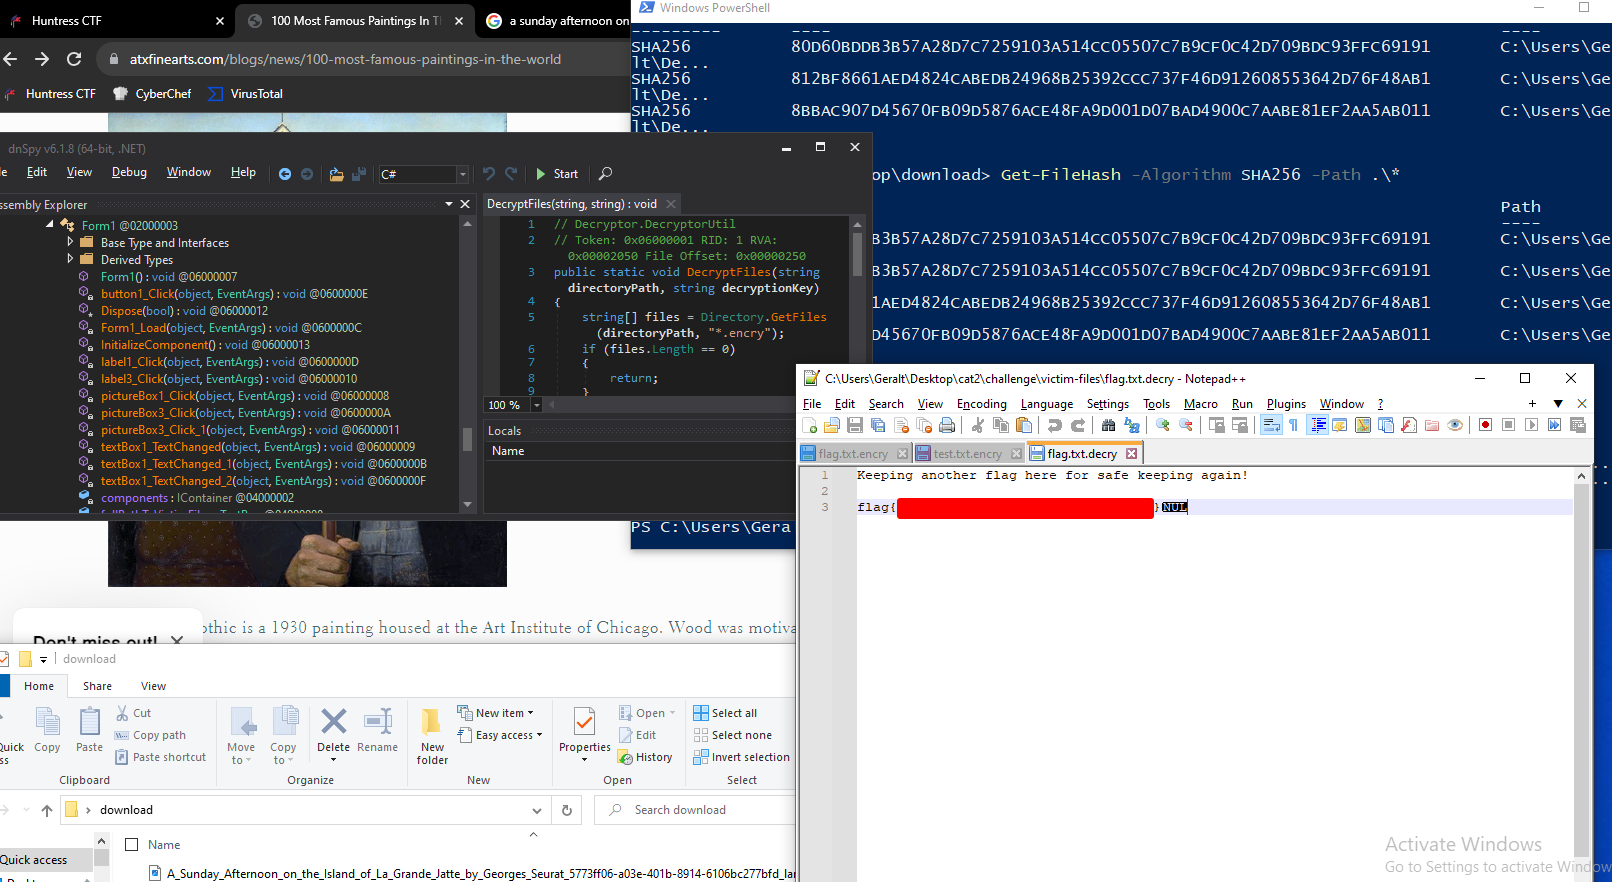
Task: Click the Zoom In magnifier in Notepad++
Action: pyautogui.click(x=1162, y=425)
